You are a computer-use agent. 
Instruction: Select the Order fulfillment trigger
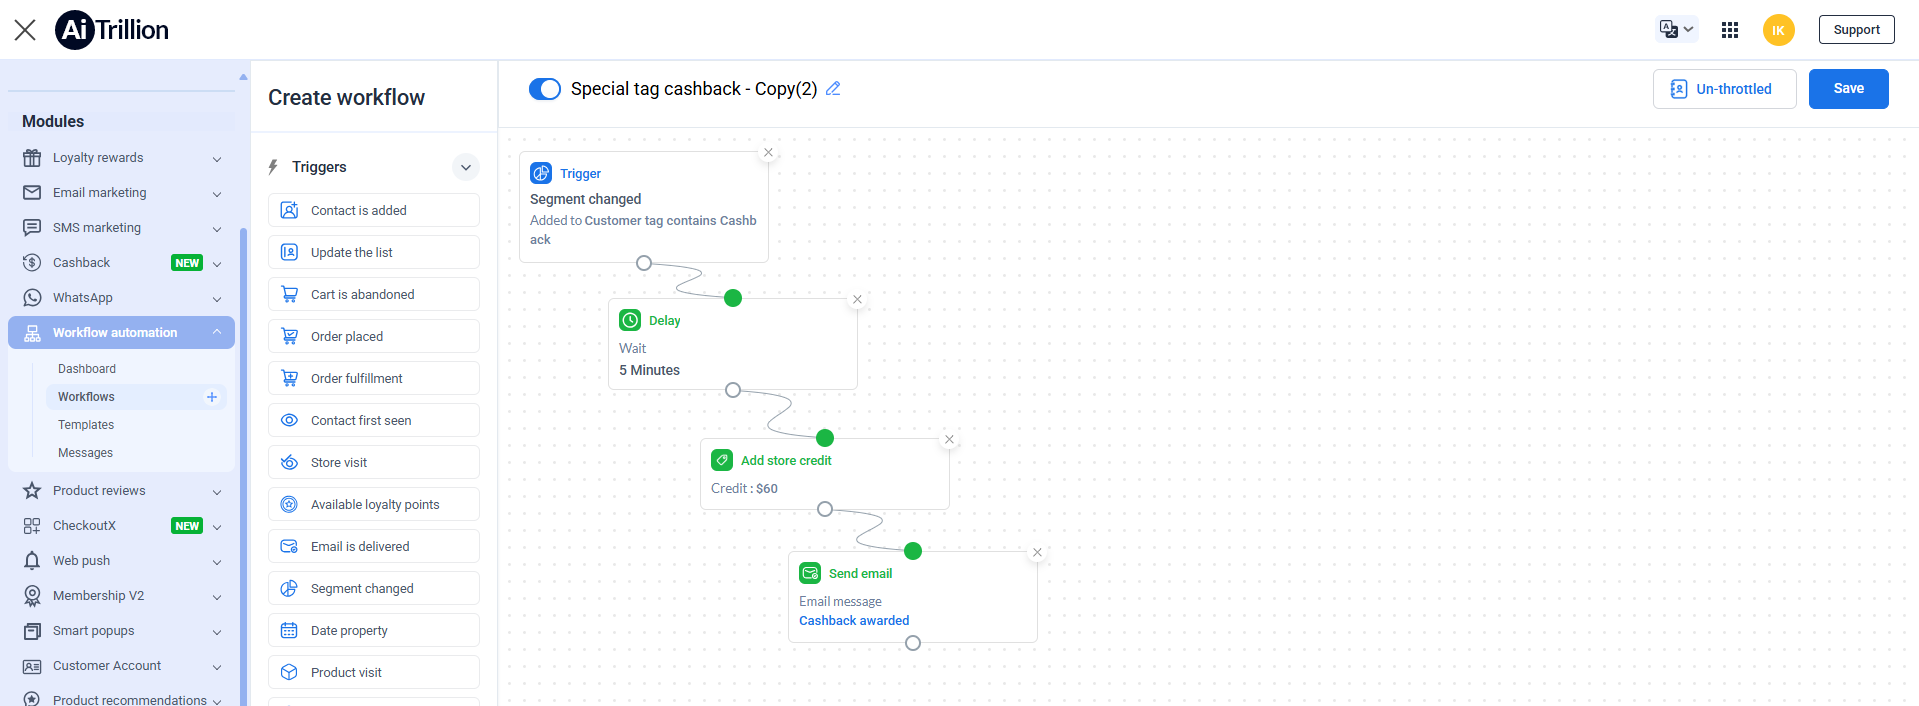pyautogui.click(x=374, y=378)
